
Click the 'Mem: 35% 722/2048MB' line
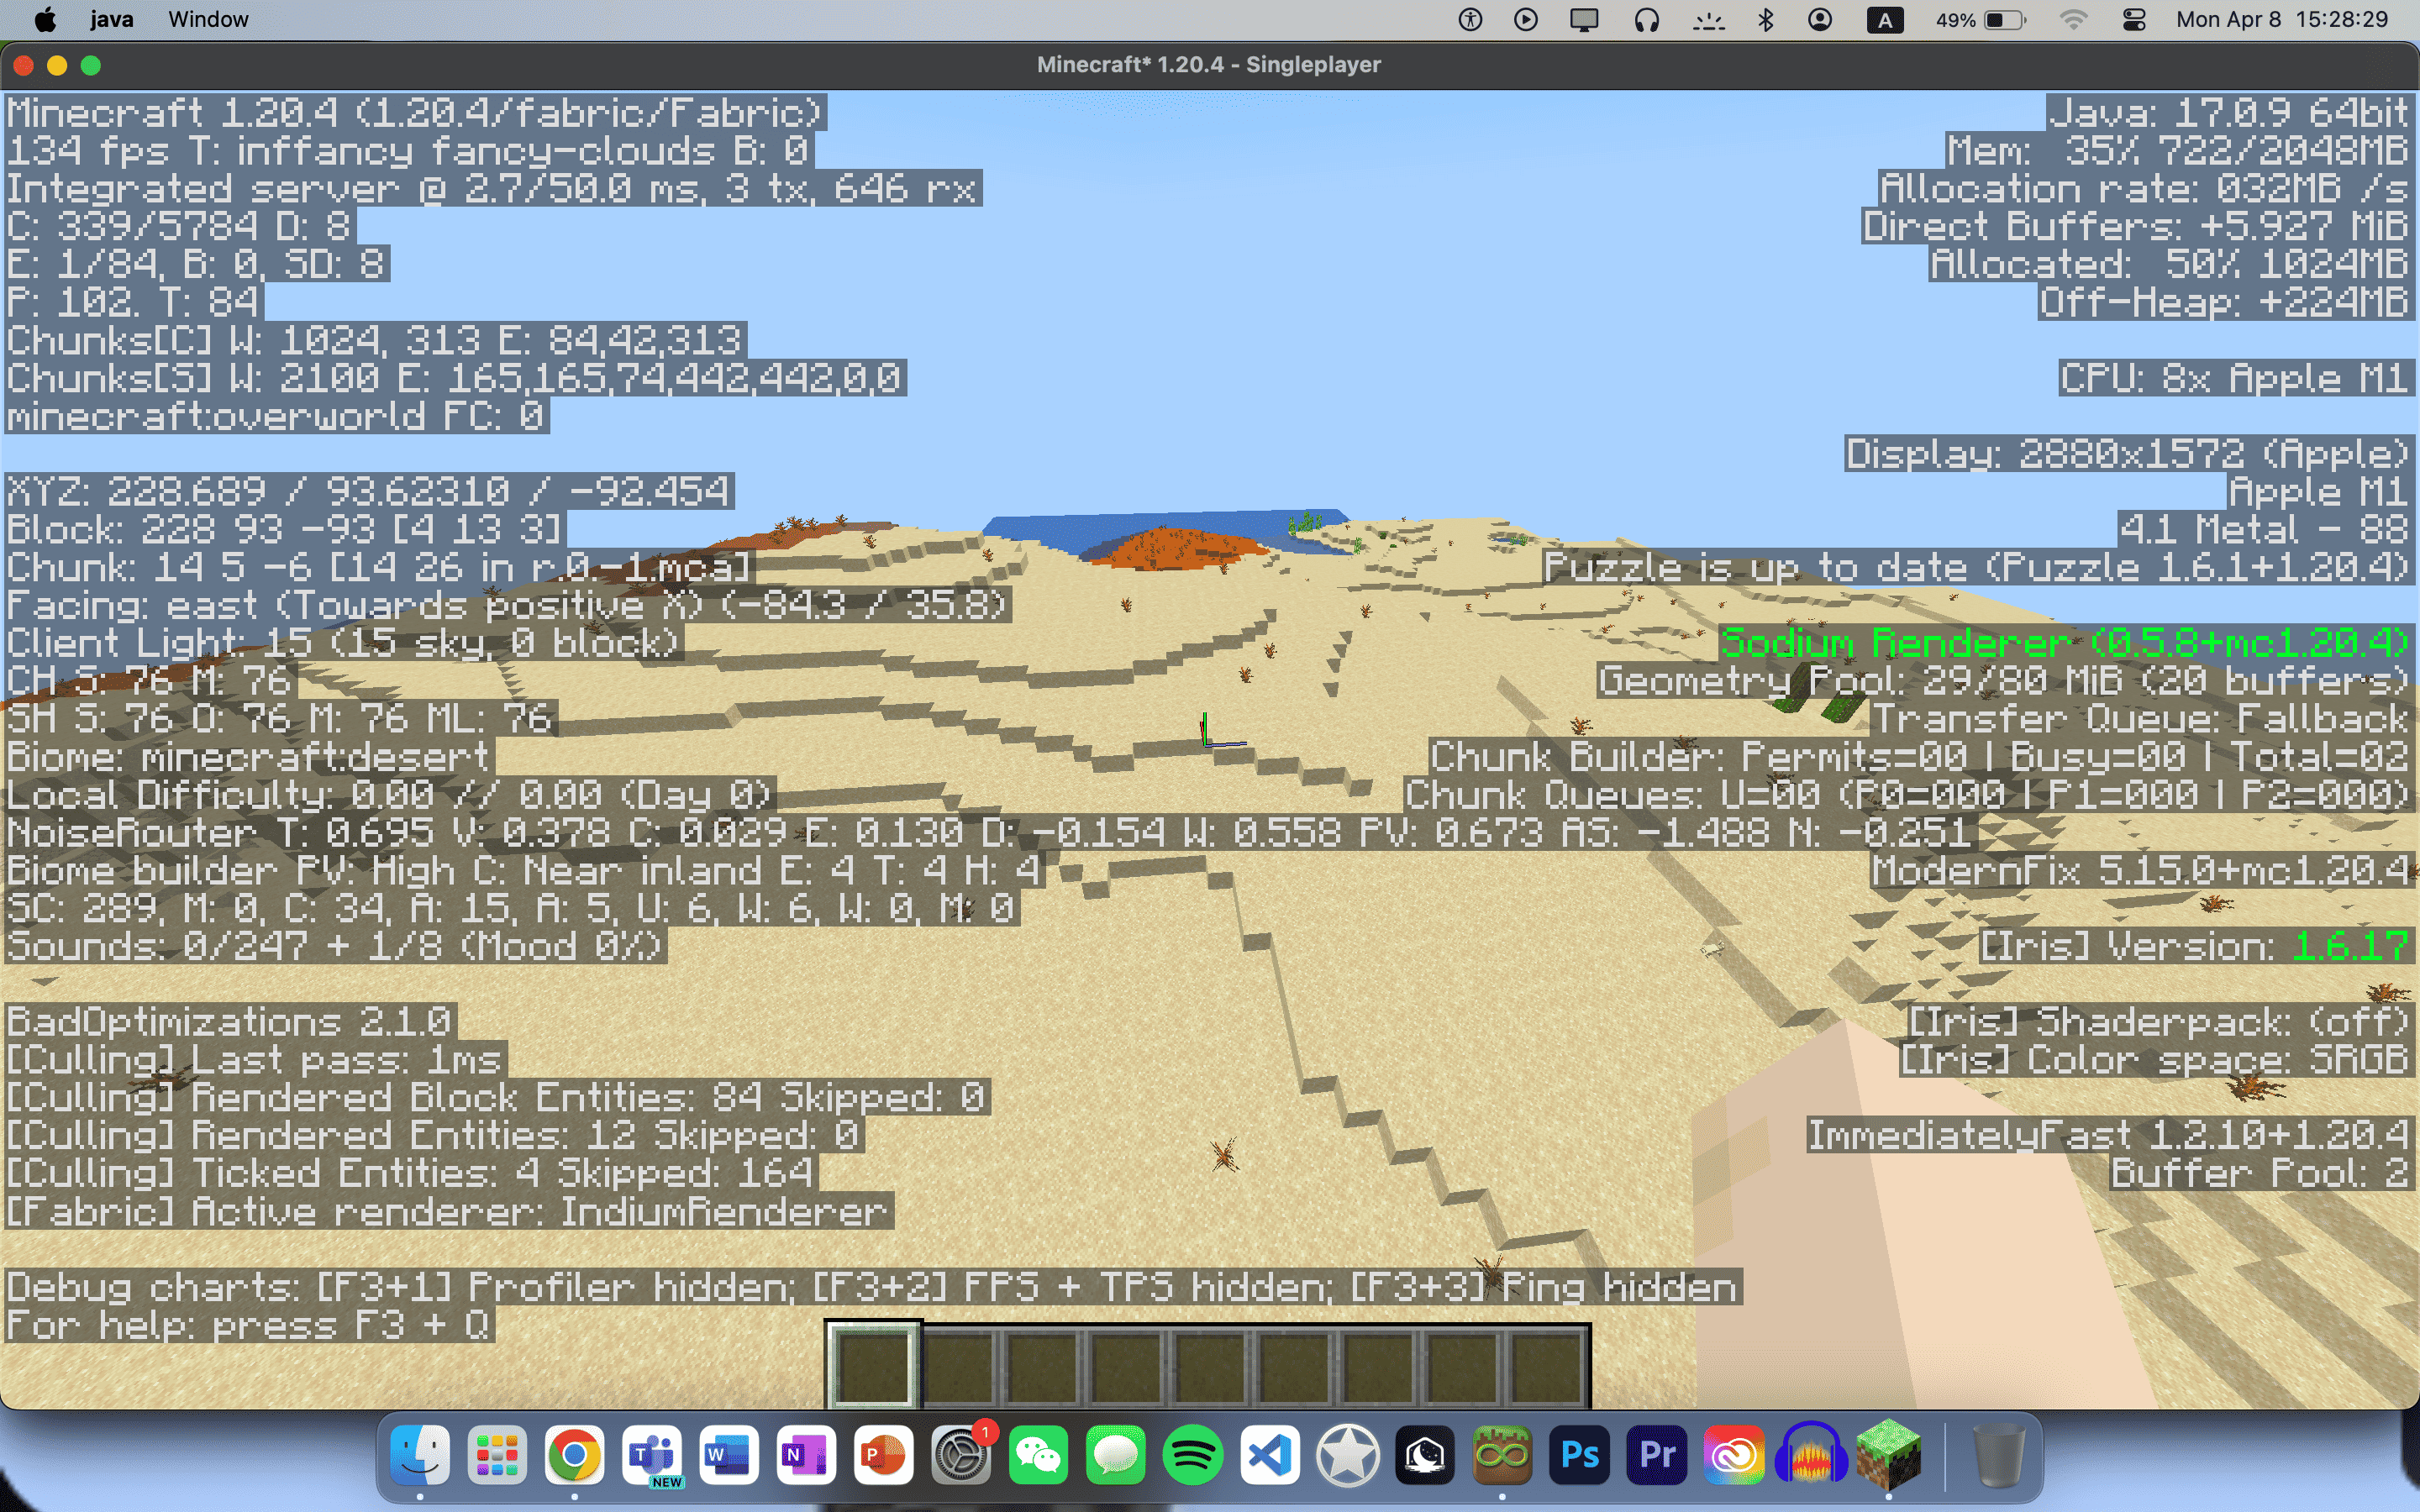click(2180, 151)
